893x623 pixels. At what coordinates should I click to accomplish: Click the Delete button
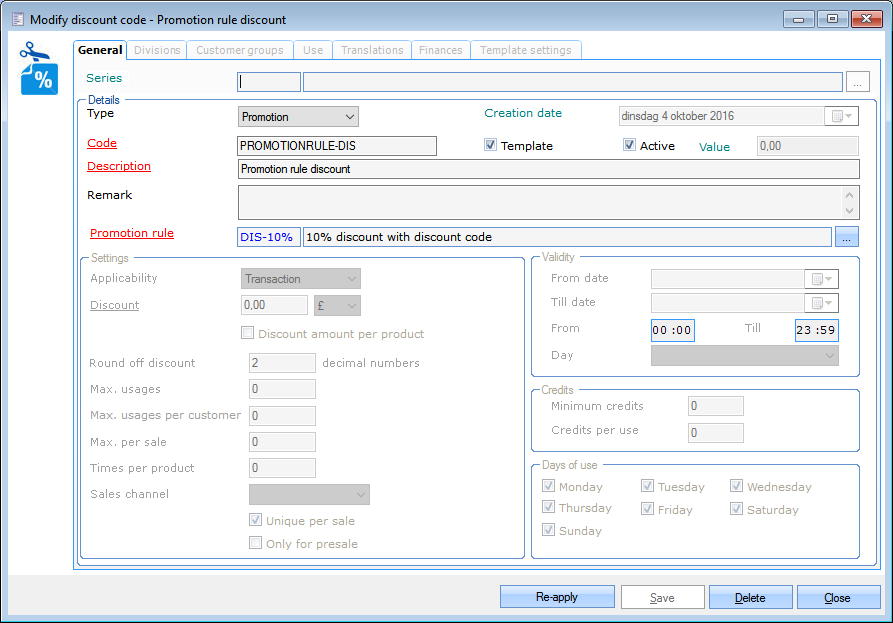(x=750, y=597)
